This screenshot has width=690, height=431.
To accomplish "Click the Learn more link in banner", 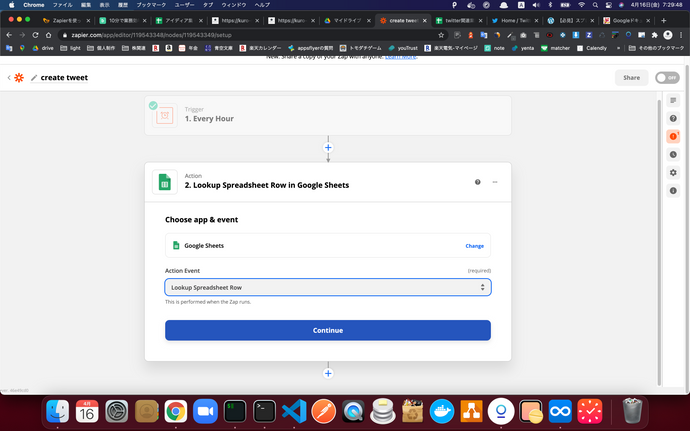I will pos(400,57).
